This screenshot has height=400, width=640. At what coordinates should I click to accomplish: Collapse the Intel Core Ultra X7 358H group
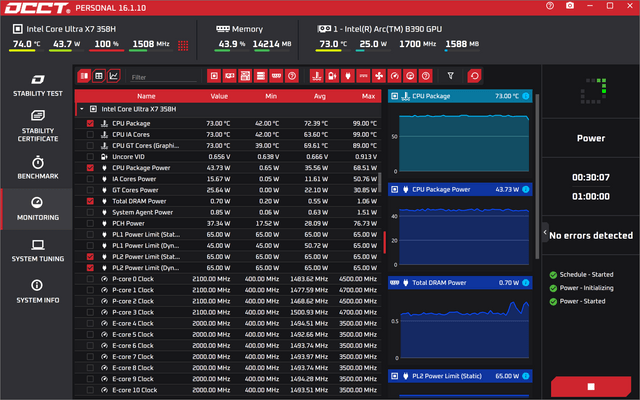pyautogui.click(x=82, y=109)
